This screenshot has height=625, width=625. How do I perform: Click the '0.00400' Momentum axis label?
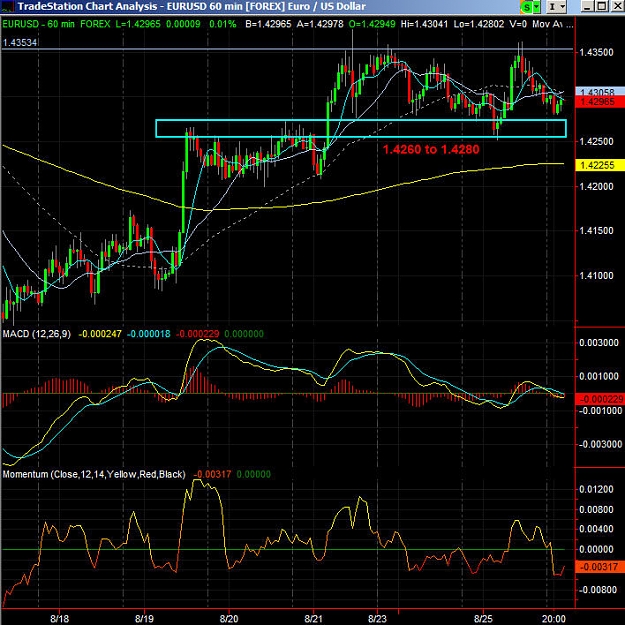[x=596, y=529]
